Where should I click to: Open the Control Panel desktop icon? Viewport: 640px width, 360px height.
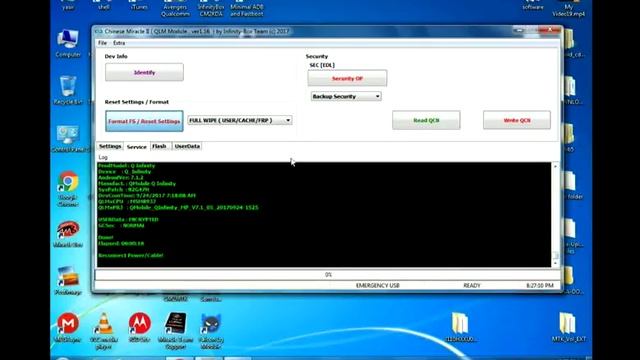(x=68, y=139)
